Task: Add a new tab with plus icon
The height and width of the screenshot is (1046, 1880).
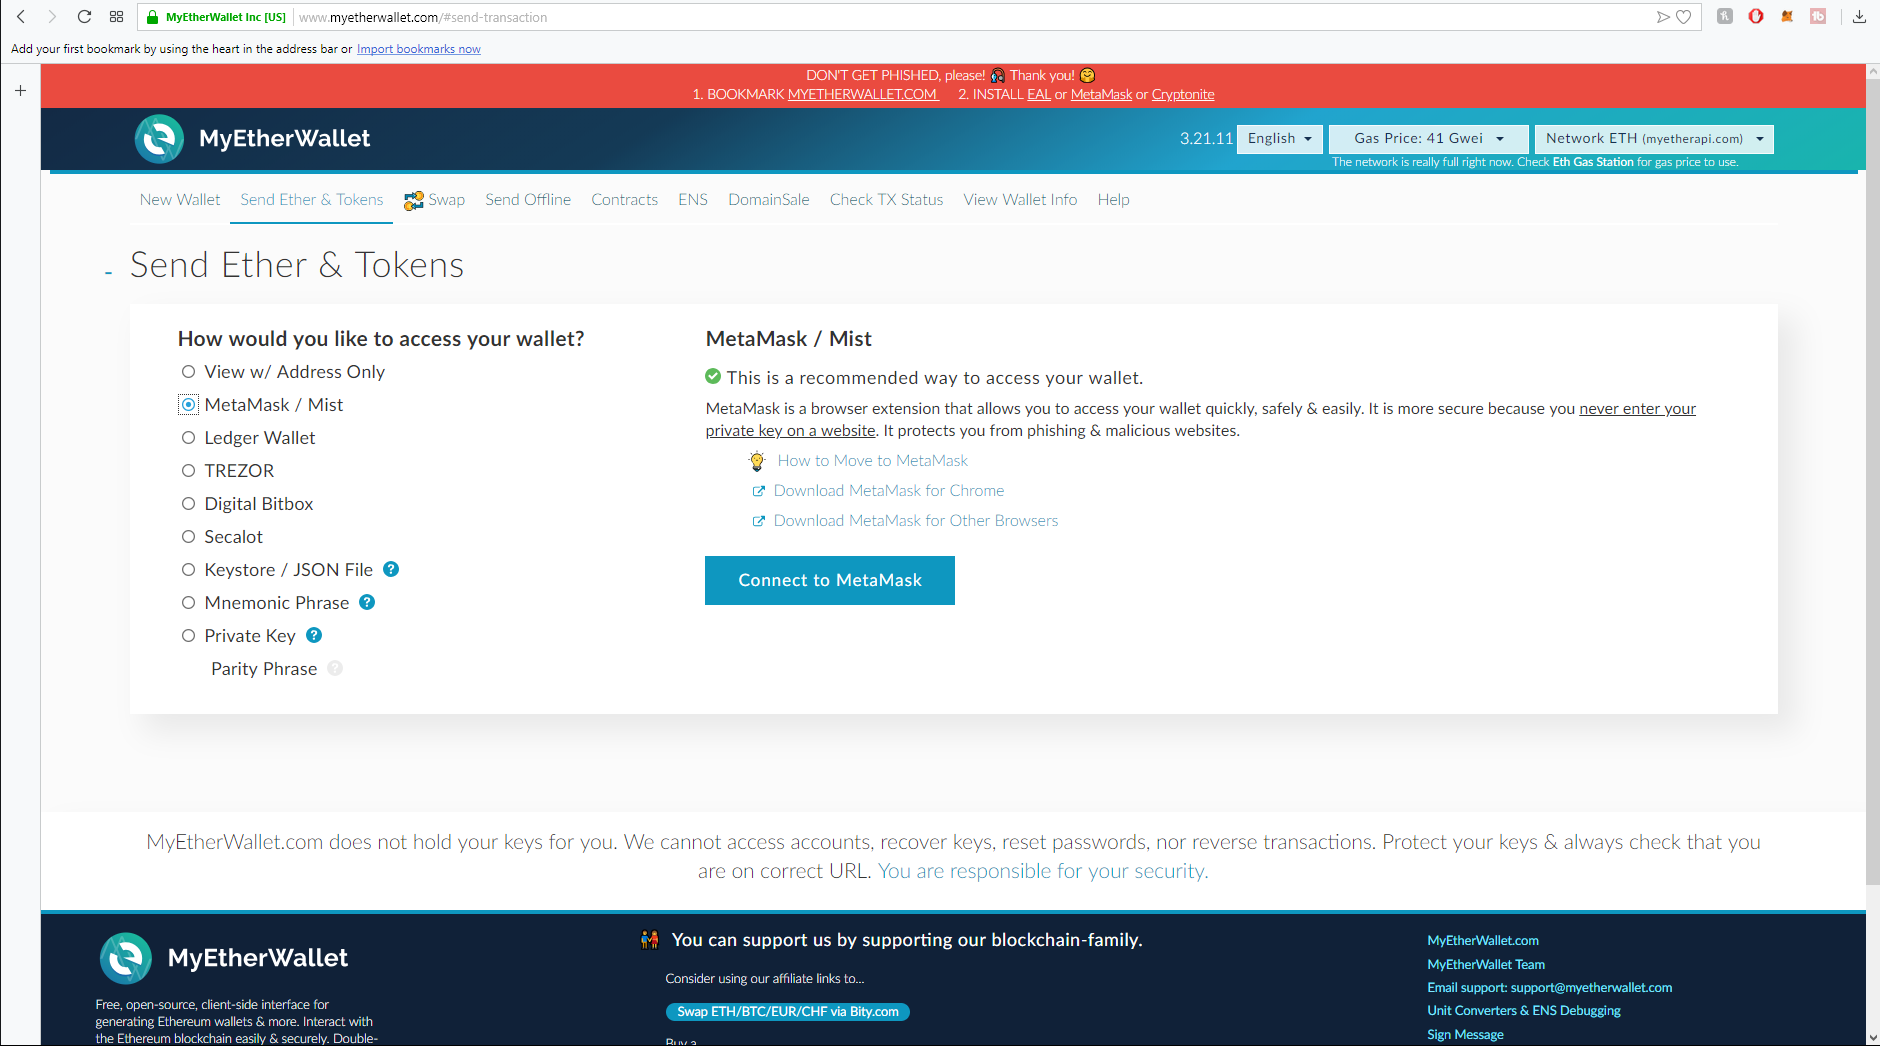Action: [20, 90]
